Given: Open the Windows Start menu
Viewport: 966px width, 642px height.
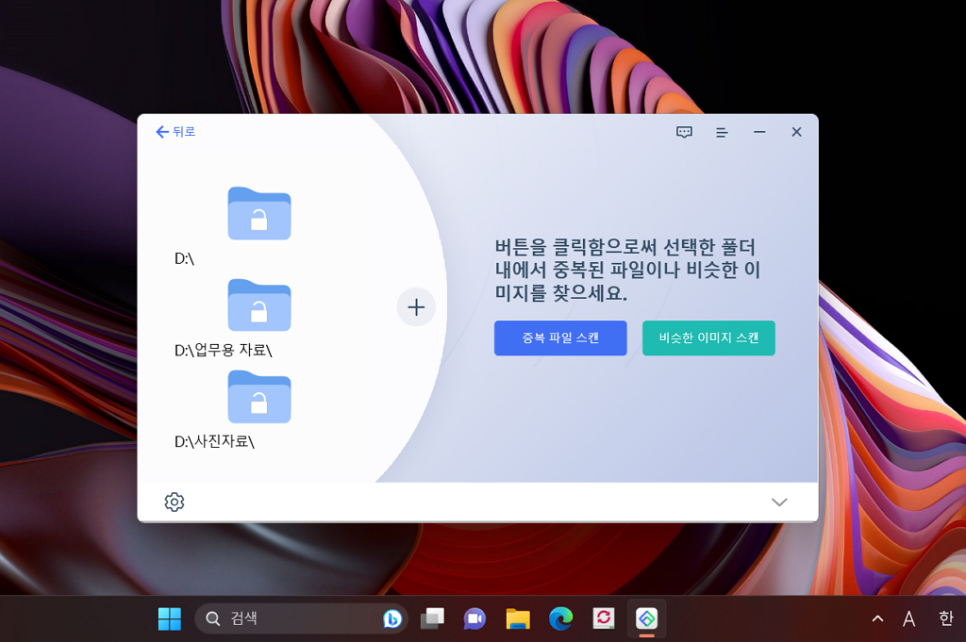Looking at the screenshot, I should 169,619.
